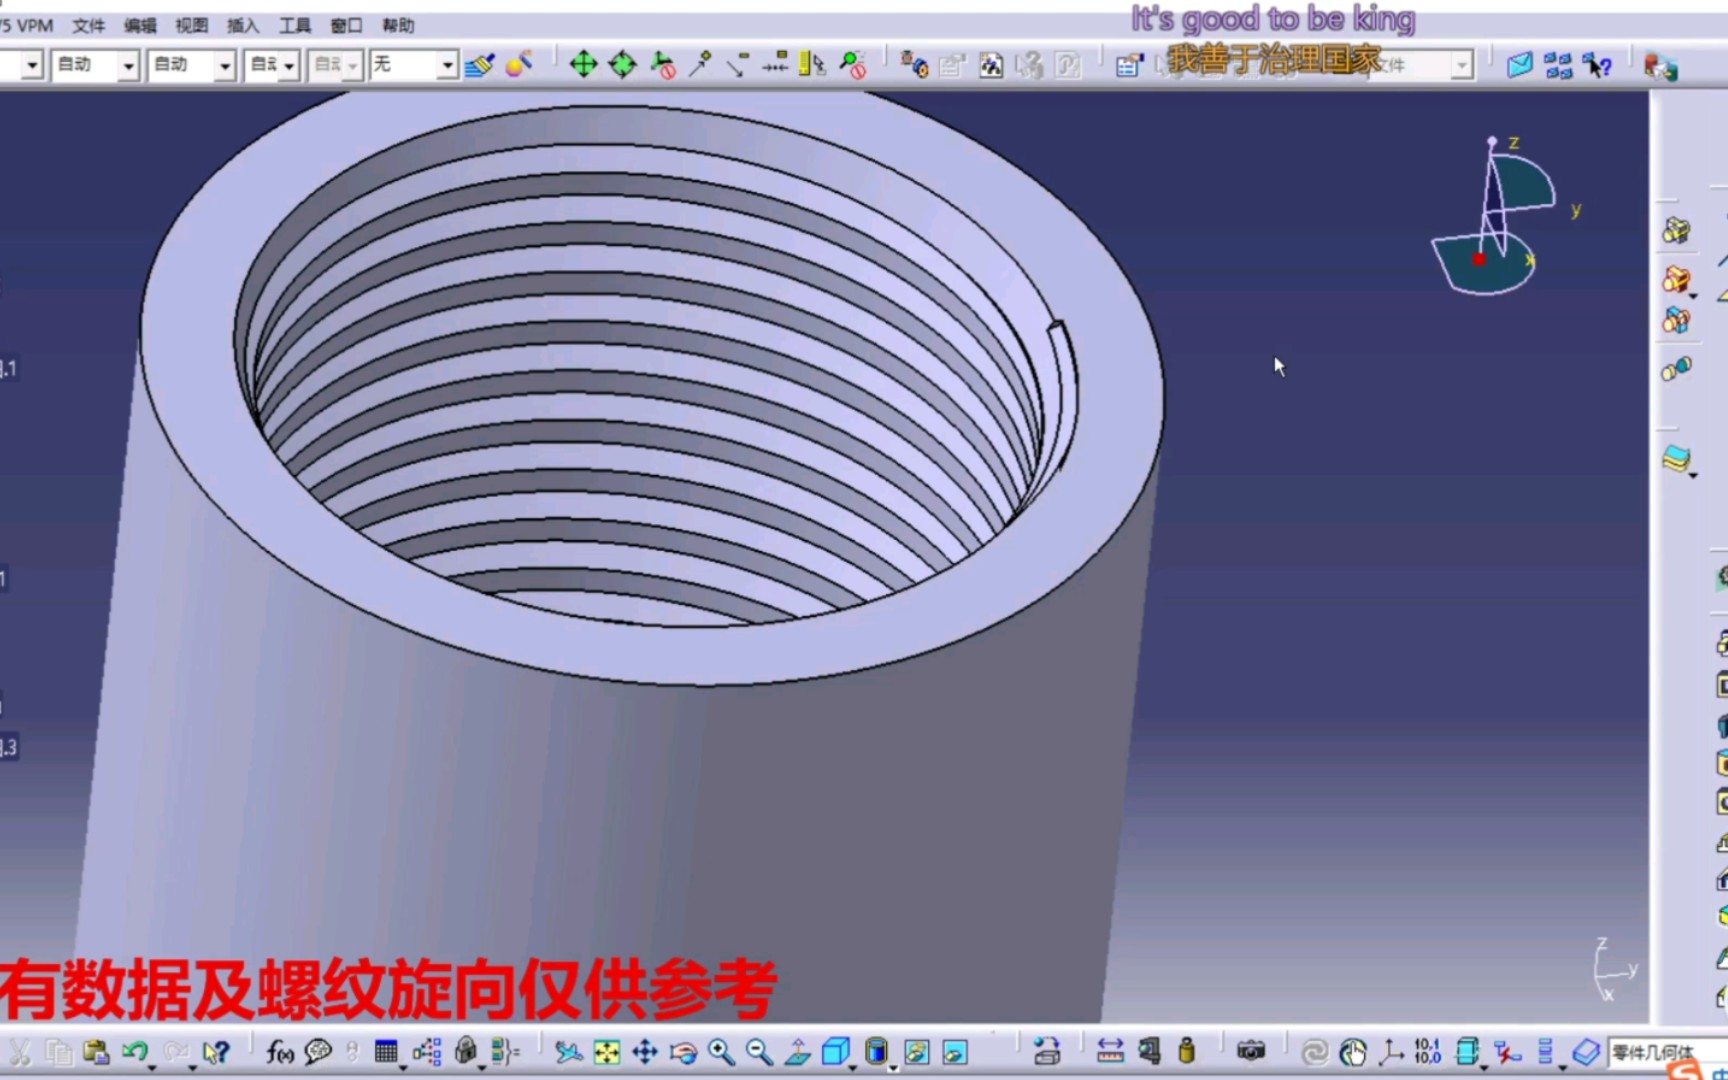The image size is (1728, 1080).
Task: Expand the second 自动 dropdown arrow
Action: coord(226,66)
